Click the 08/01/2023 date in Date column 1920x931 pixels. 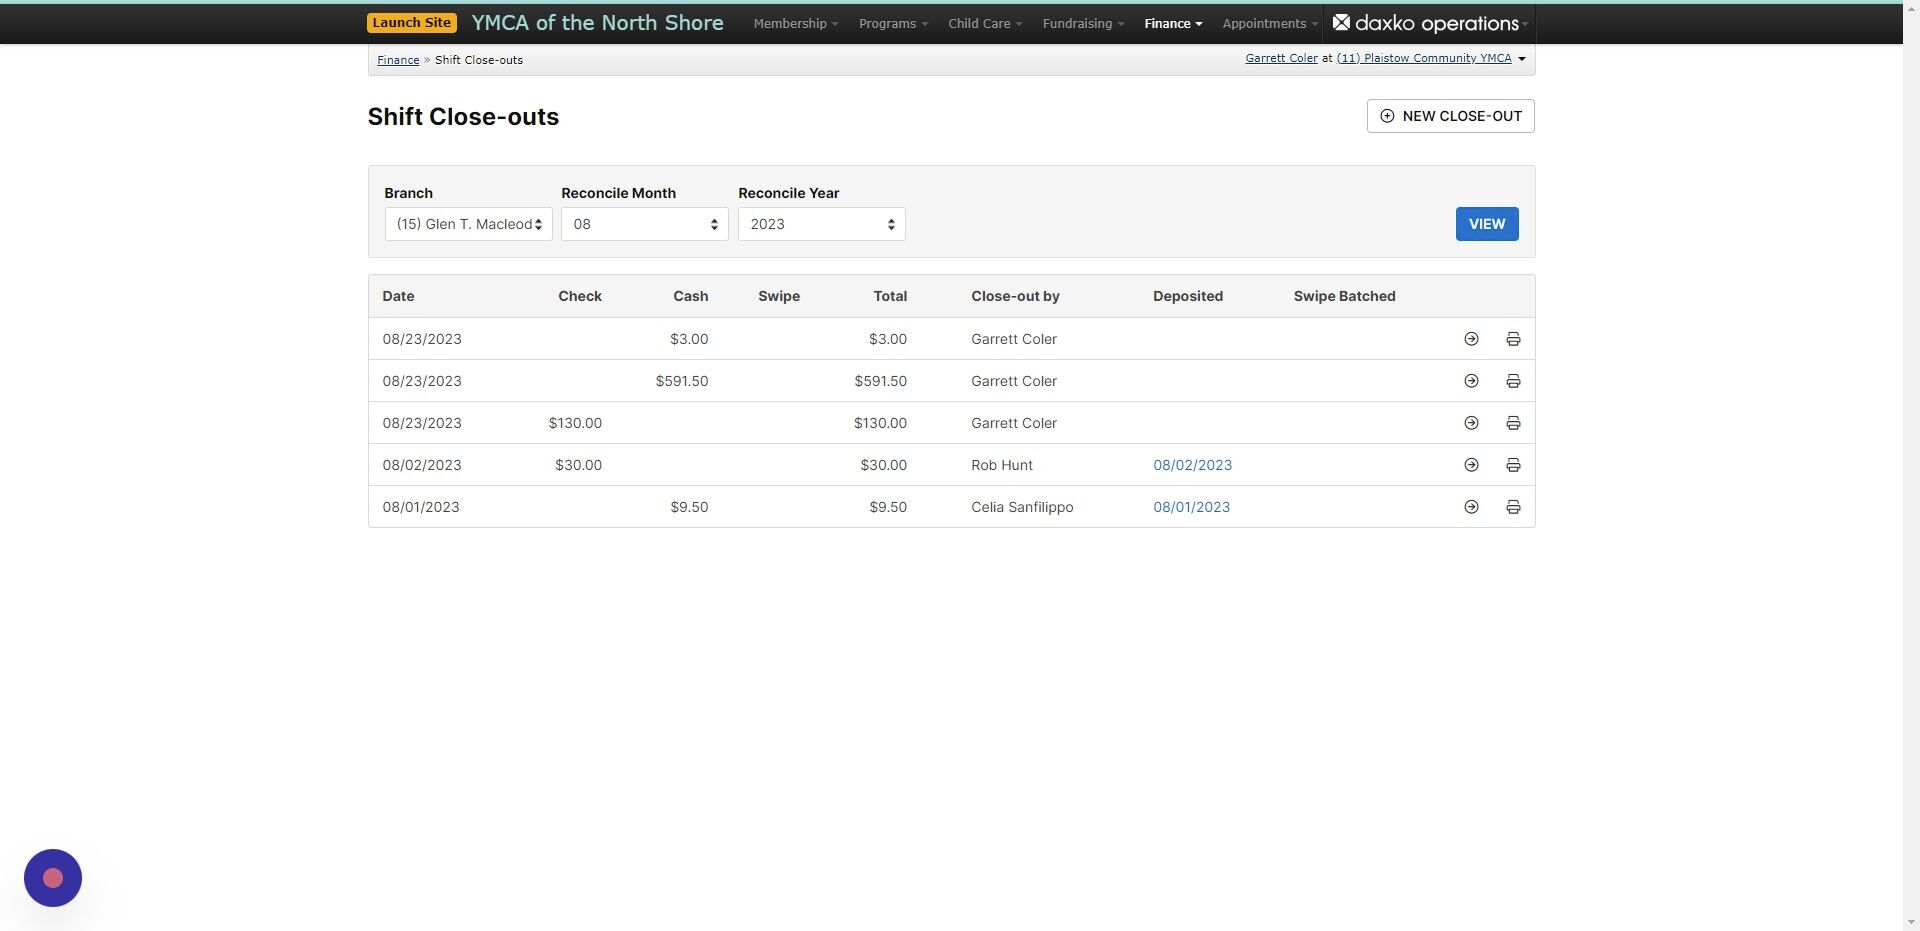(x=421, y=507)
